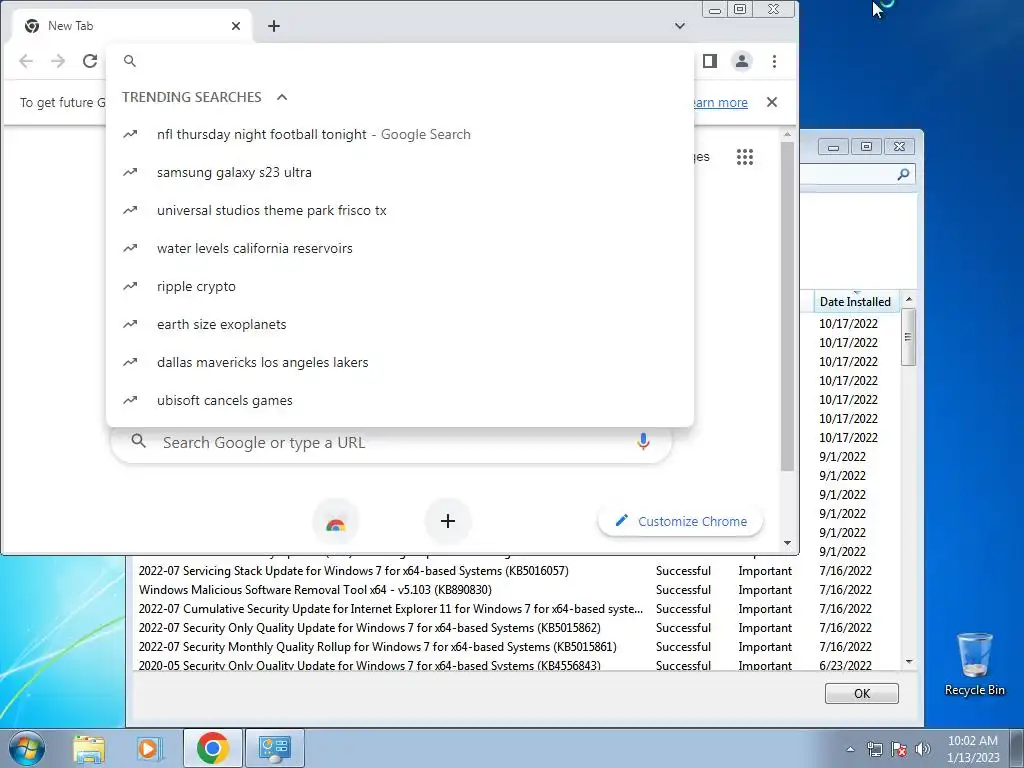Open a new tab with plus button
Screen dimensions: 1024x768
[x=274, y=26]
